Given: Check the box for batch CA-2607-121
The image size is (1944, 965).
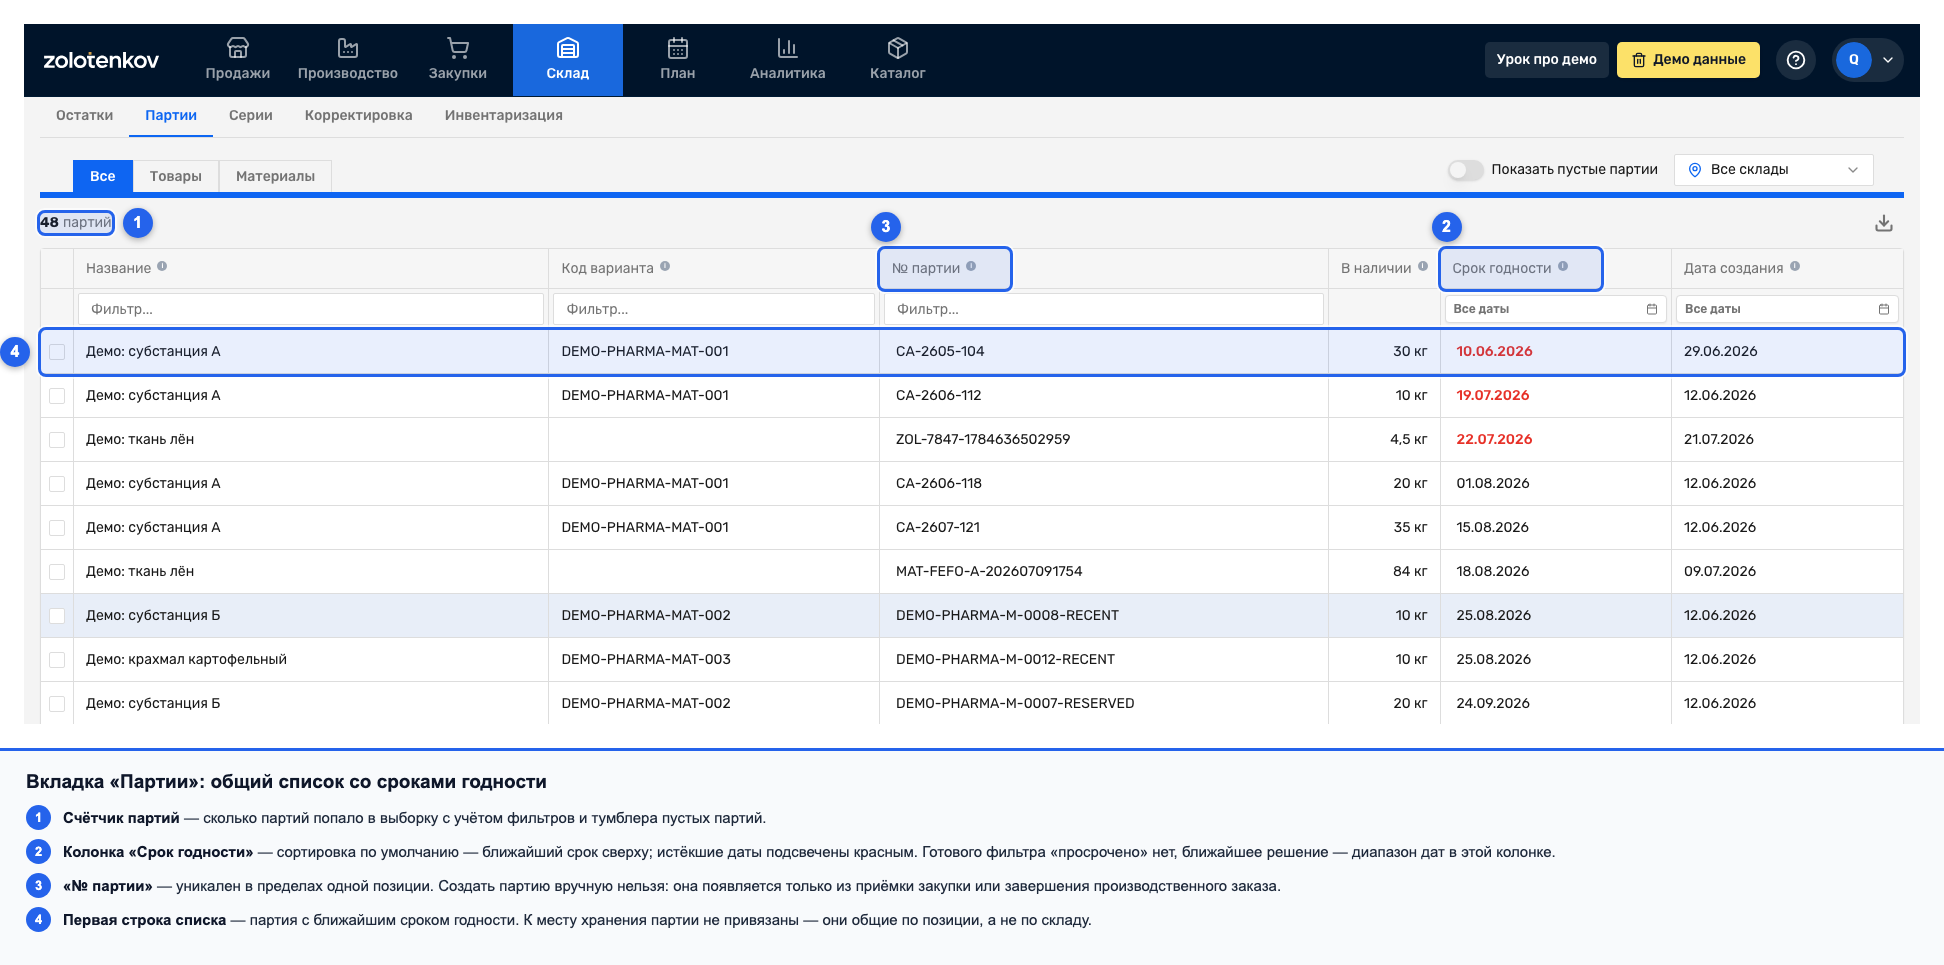Looking at the screenshot, I should point(57,528).
